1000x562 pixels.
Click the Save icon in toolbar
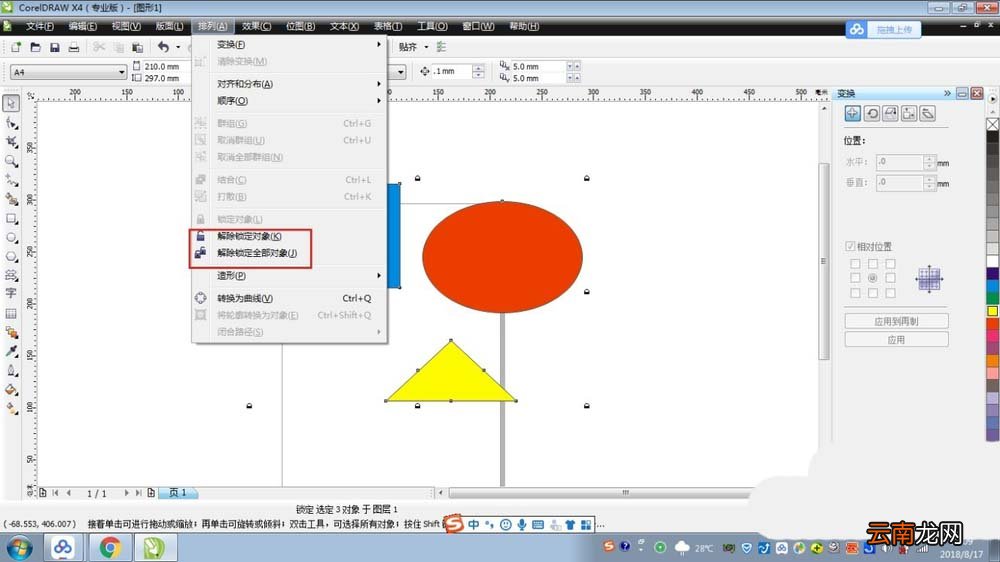pyautogui.click(x=55, y=47)
